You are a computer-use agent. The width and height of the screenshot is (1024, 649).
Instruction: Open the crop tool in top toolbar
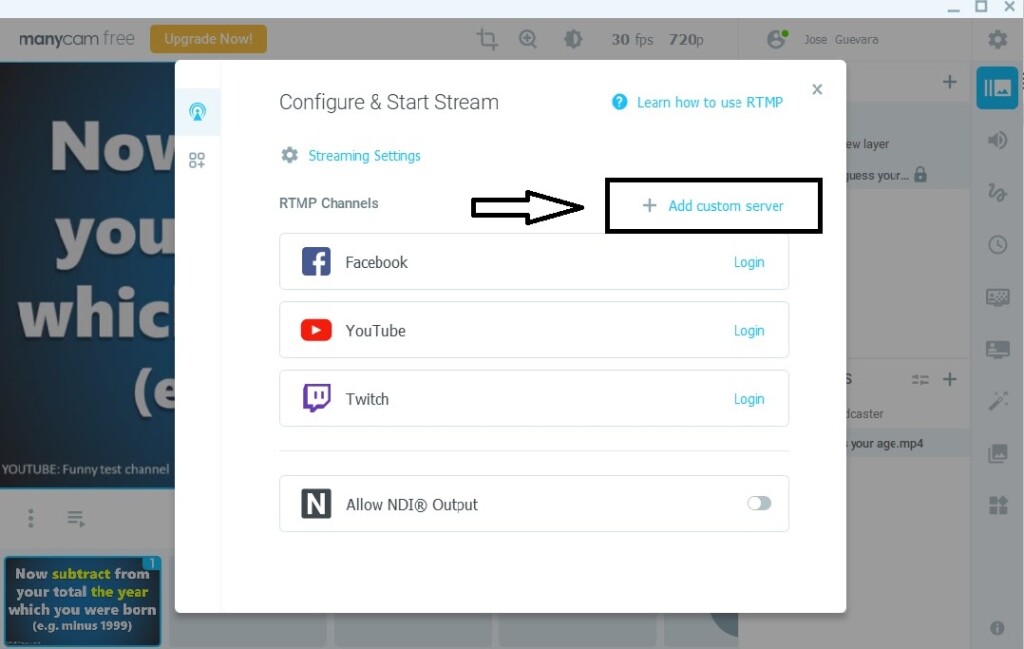(x=487, y=39)
